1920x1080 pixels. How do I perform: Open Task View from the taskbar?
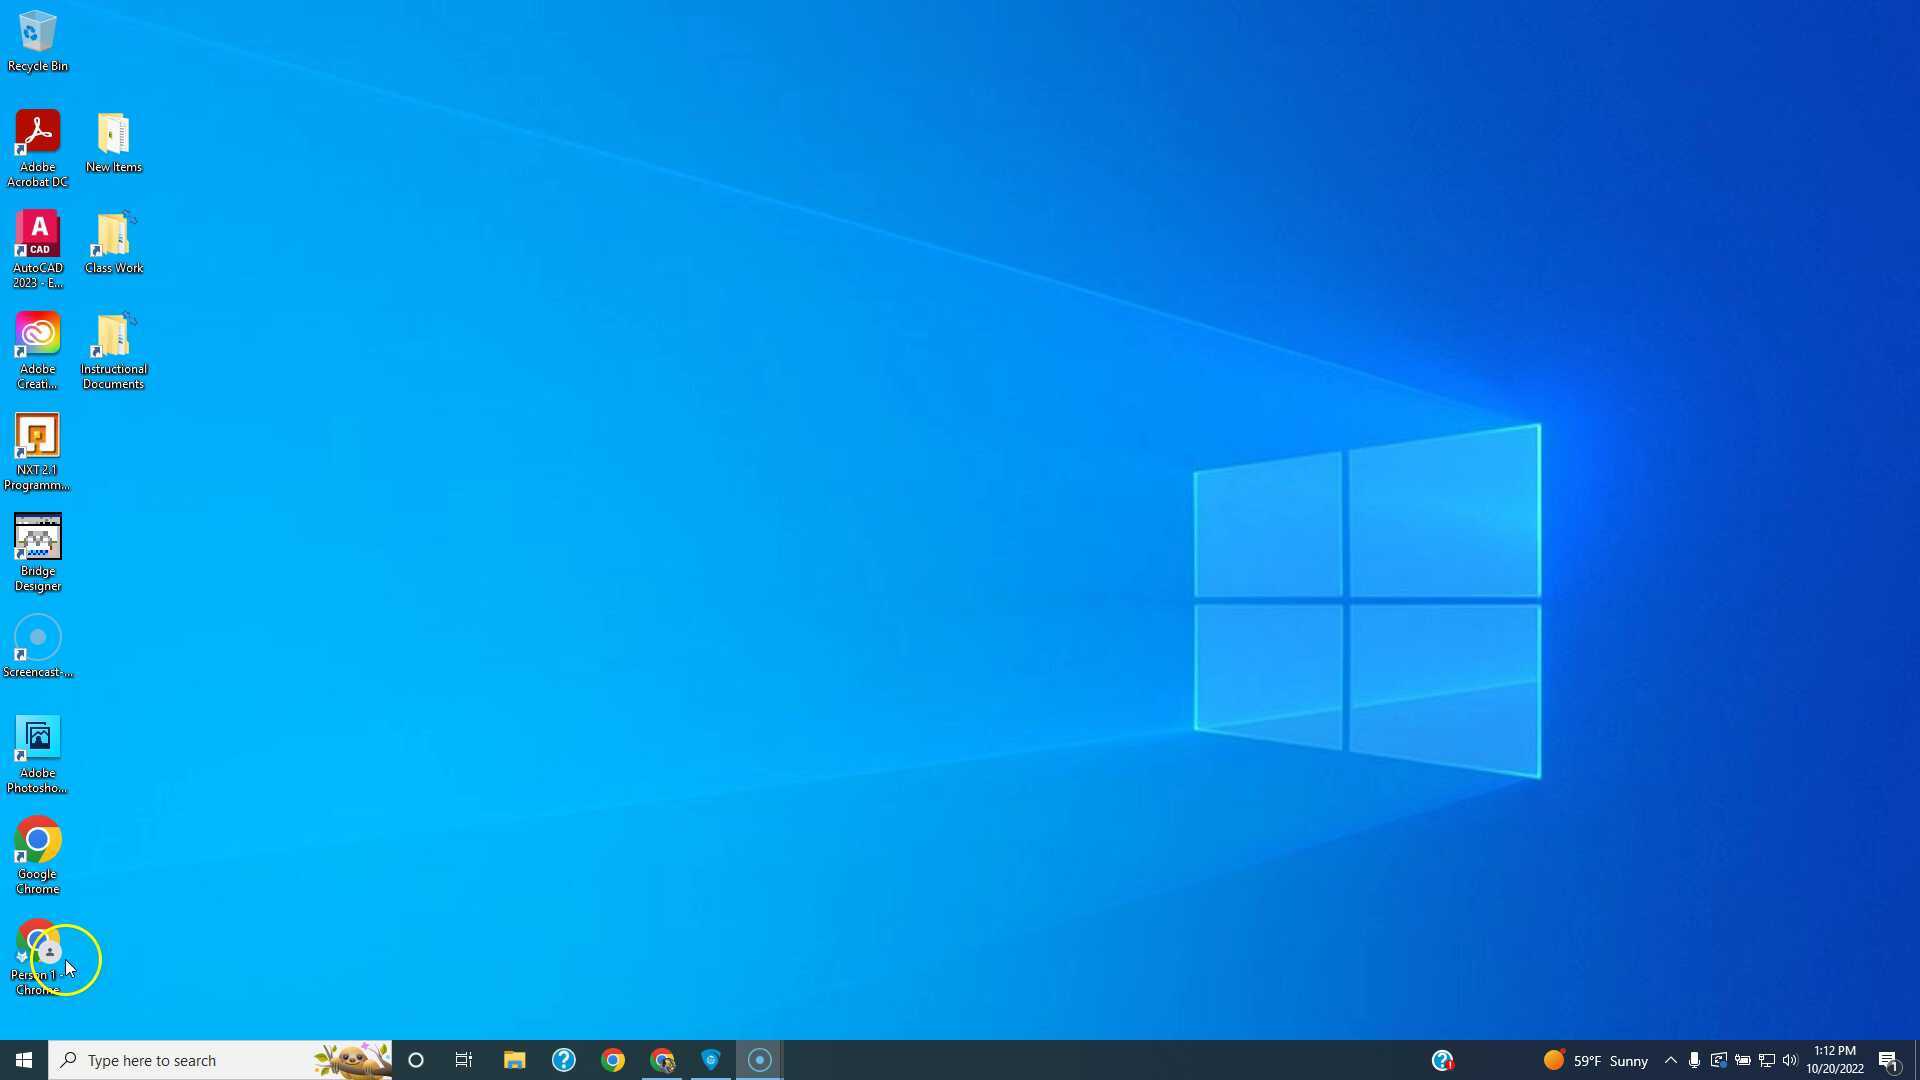pos(464,1059)
